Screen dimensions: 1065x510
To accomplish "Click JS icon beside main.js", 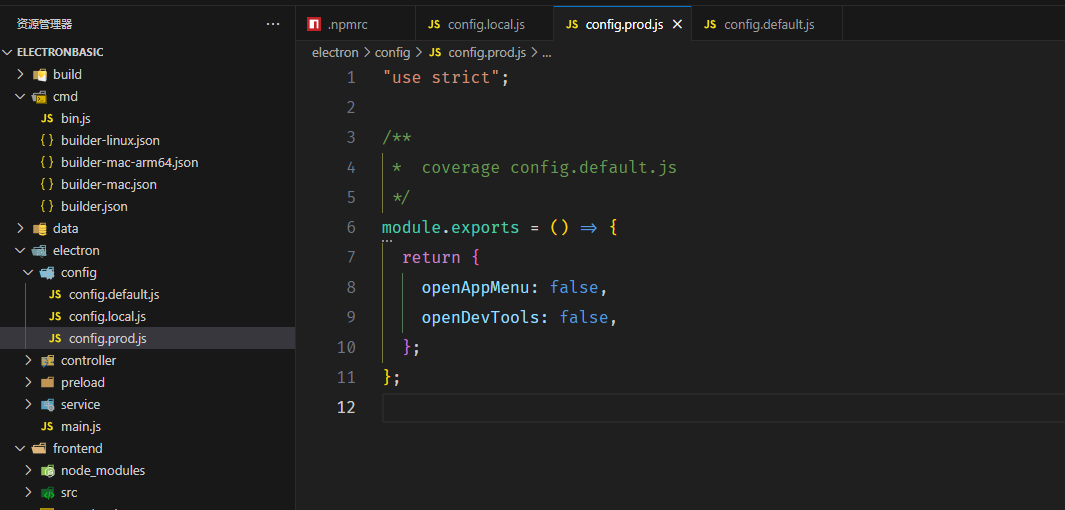I will tap(47, 426).
